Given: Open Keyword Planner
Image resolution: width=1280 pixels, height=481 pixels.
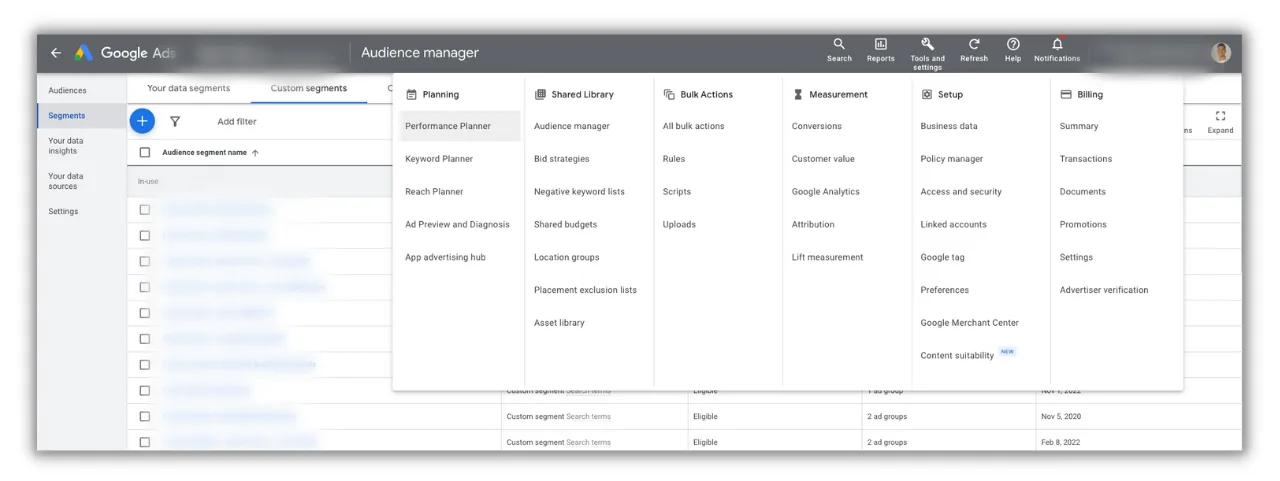Looking at the screenshot, I should 439,159.
